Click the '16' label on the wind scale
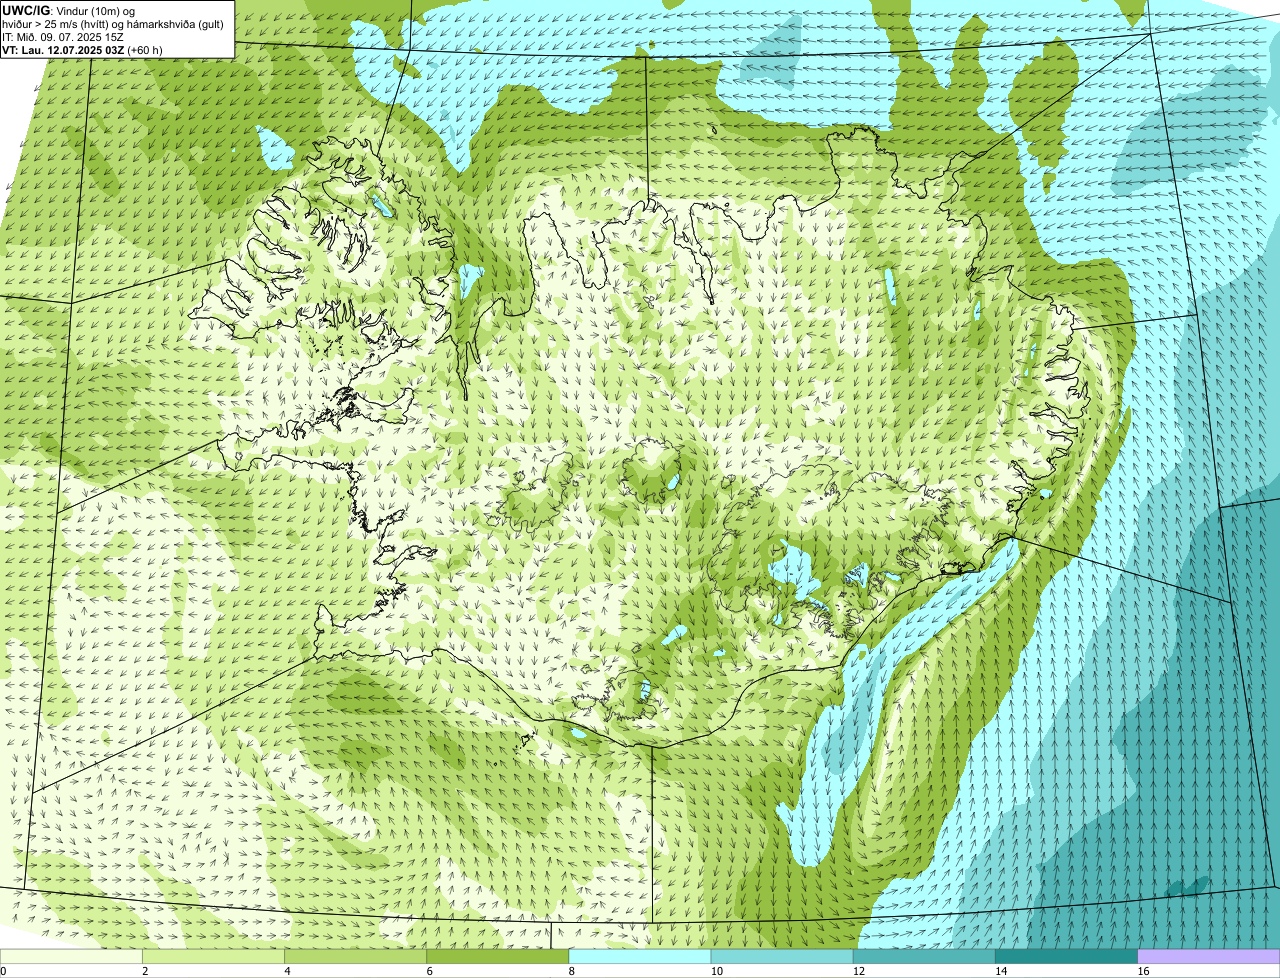1280x978 pixels. tap(1143, 971)
